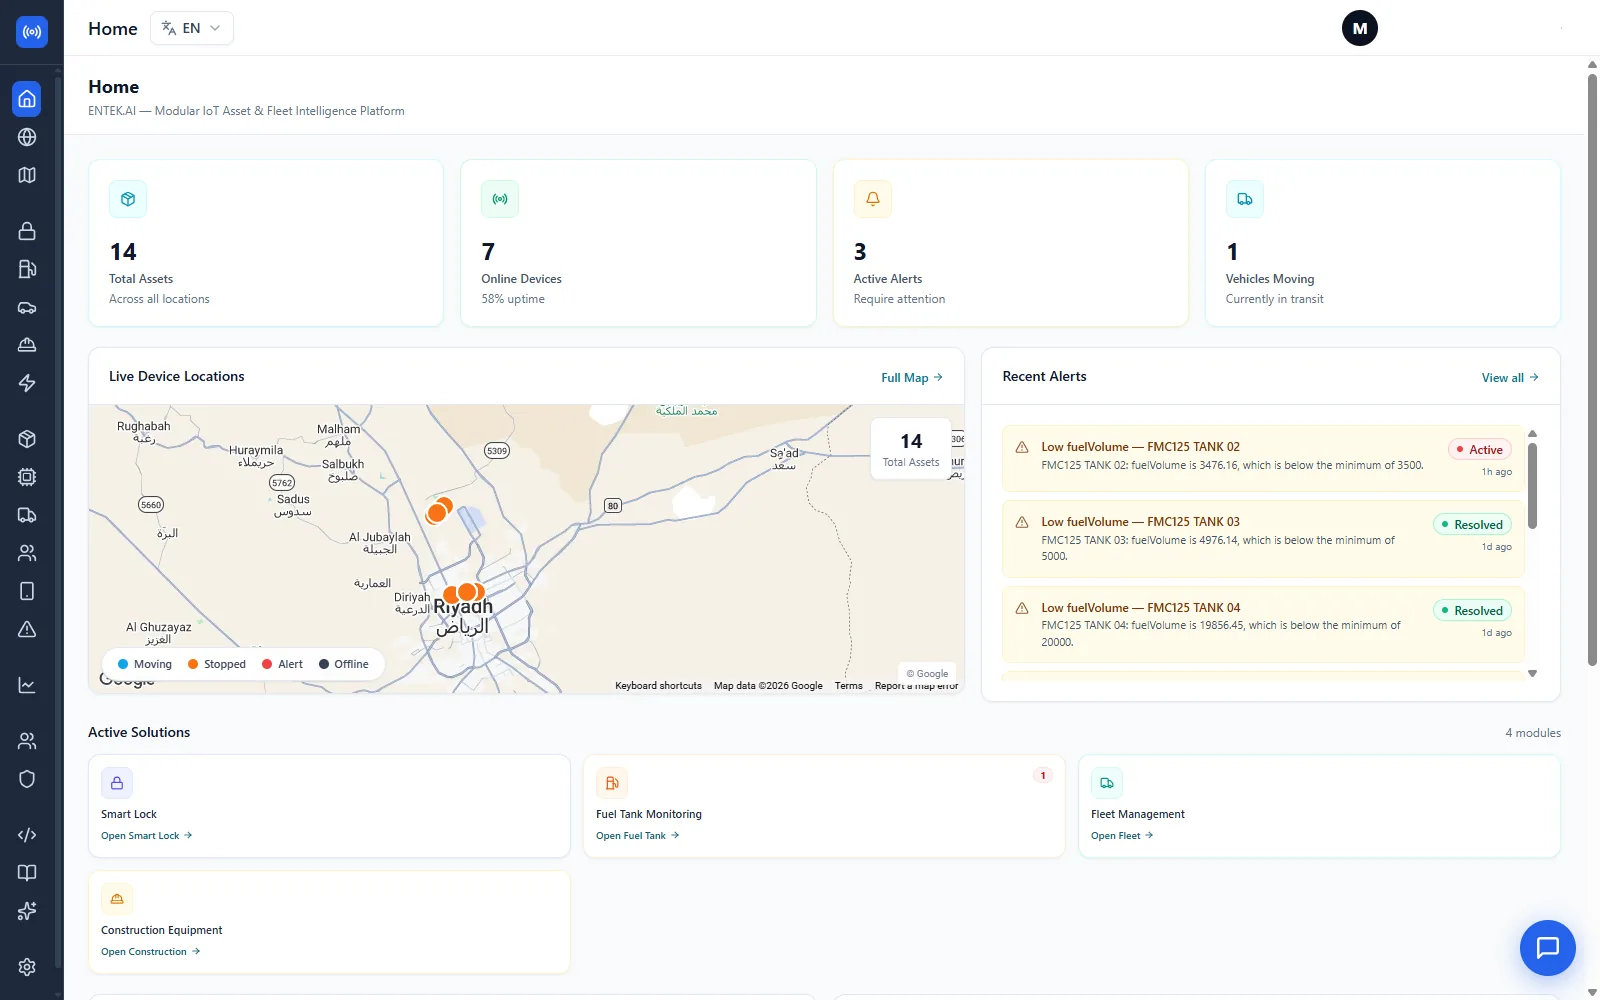Open the Full Map link
The width and height of the screenshot is (1600, 1000).
click(912, 378)
